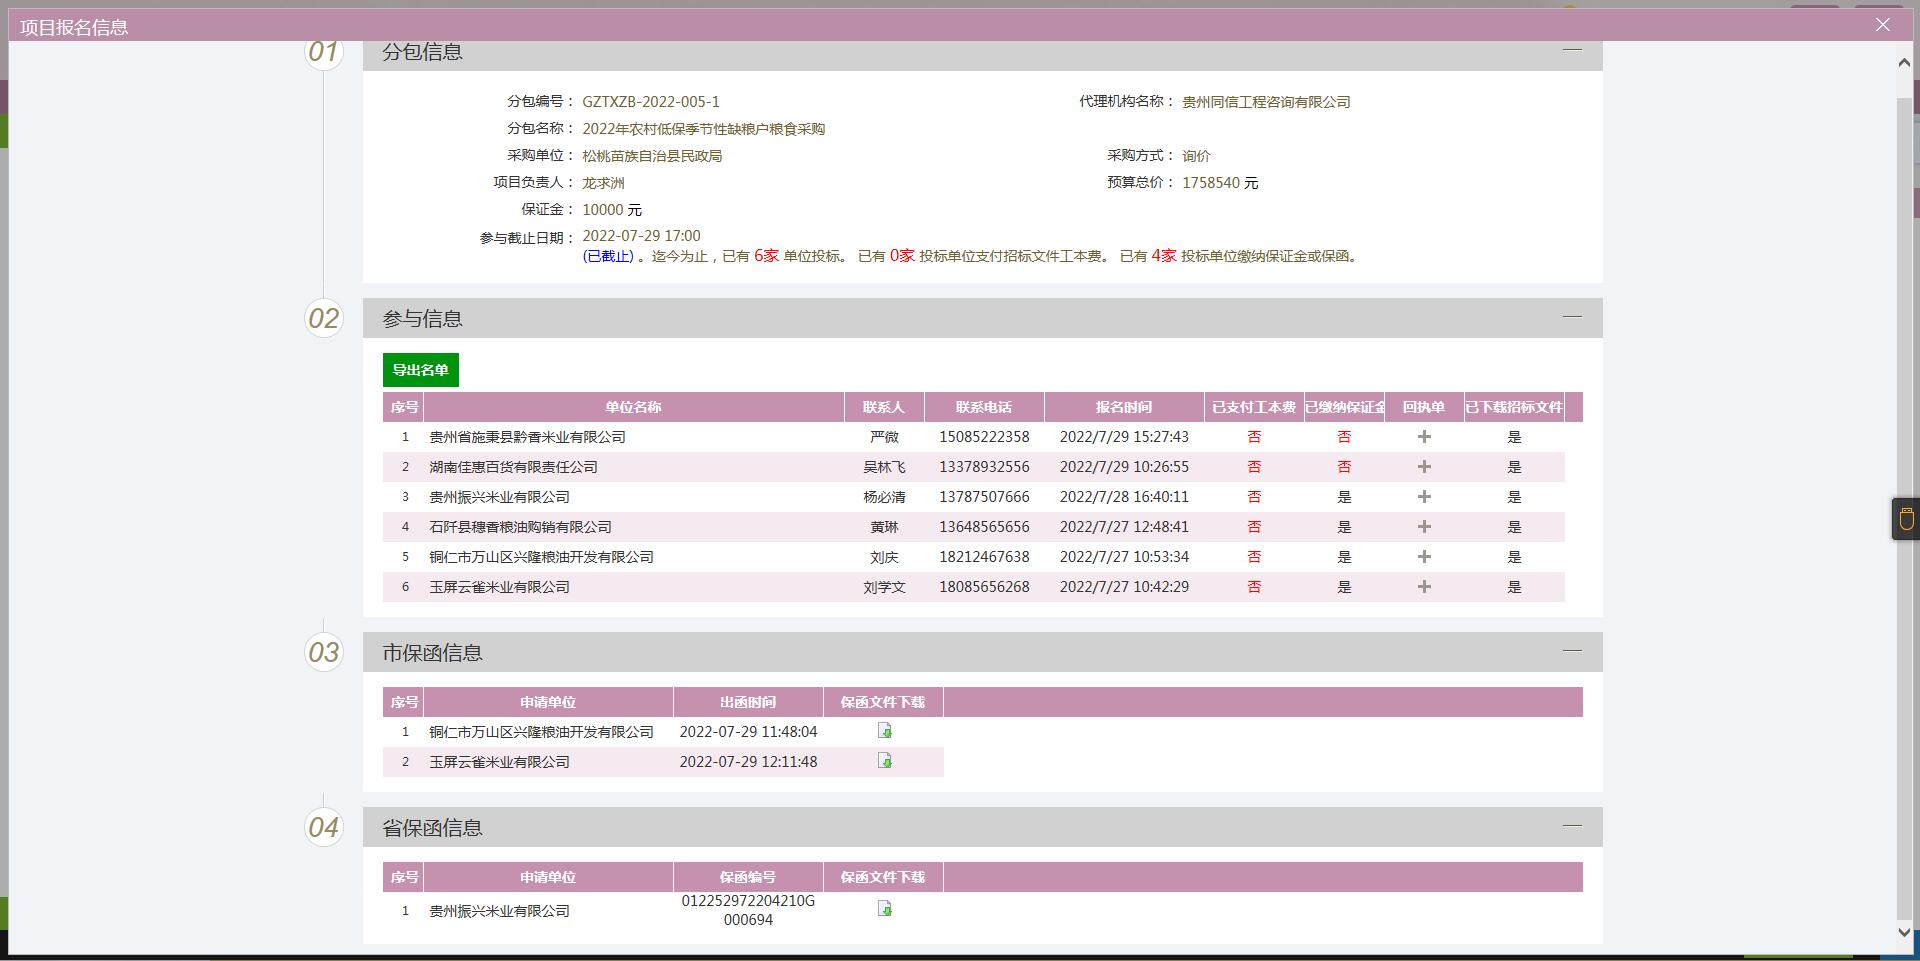Screen dimensions: 1920x961
Task: Collapse the 市保函信息 section
Action: pos(1572,651)
